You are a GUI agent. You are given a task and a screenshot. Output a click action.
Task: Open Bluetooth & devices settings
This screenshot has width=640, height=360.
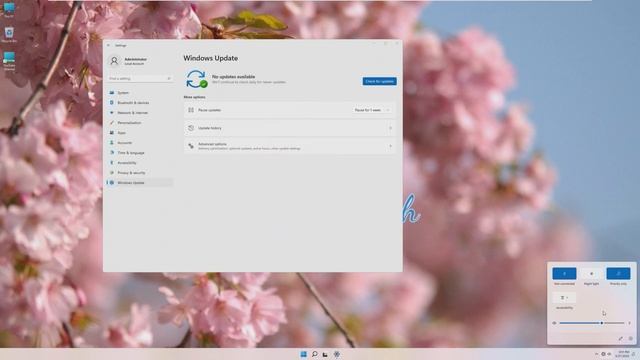140,103
